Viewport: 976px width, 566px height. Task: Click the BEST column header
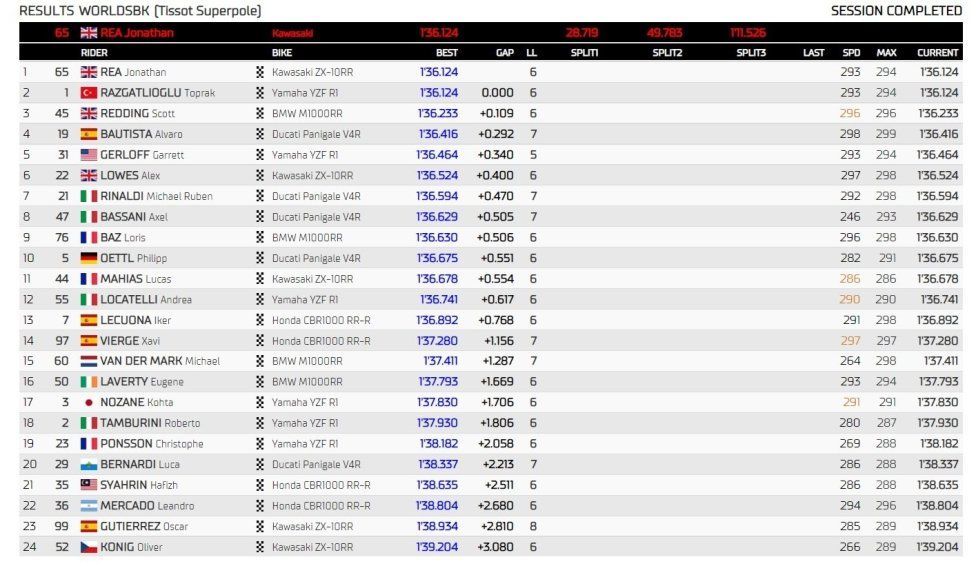pos(446,53)
